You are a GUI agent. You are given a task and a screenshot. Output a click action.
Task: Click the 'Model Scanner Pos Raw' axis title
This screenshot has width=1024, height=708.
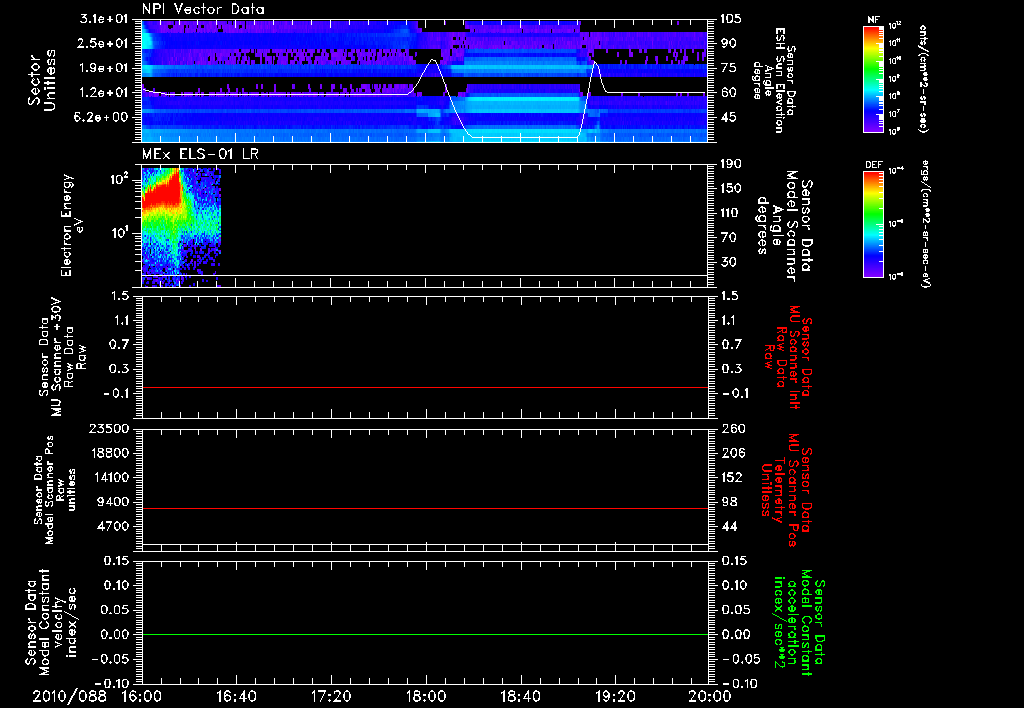[x=55, y=489]
